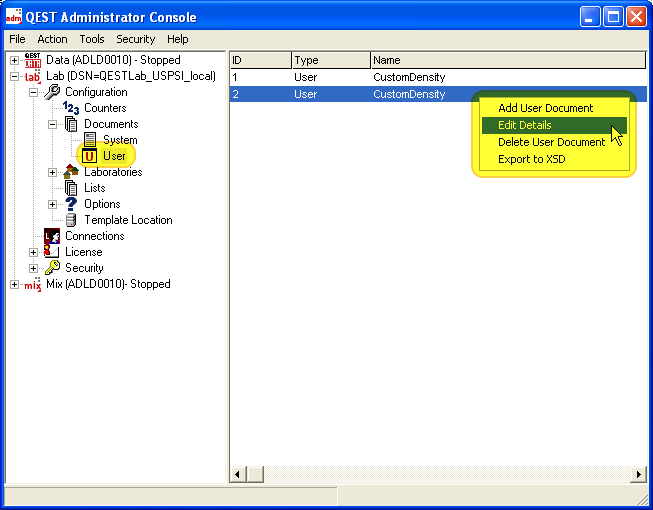653x510 pixels.
Task: Collapse the Configuration tree node
Action: [x=33, y=92]
